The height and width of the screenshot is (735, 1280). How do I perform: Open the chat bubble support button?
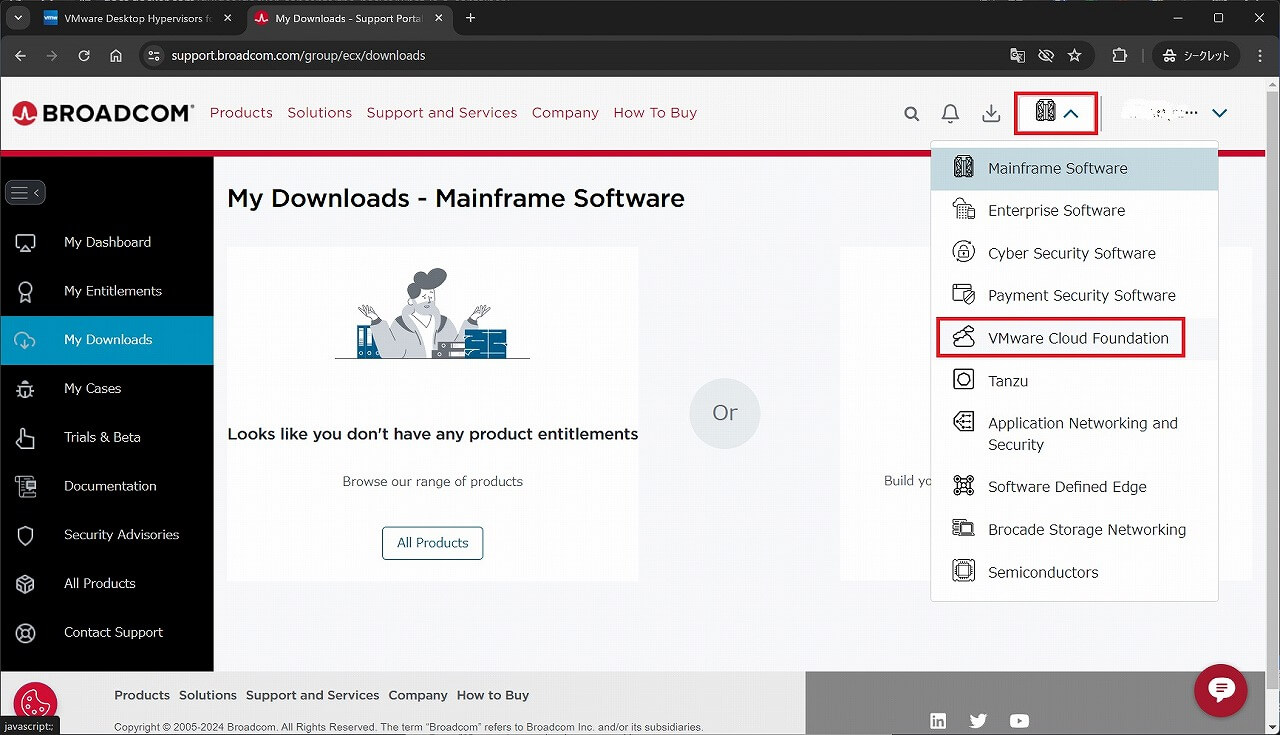[x=1220, y=690]
